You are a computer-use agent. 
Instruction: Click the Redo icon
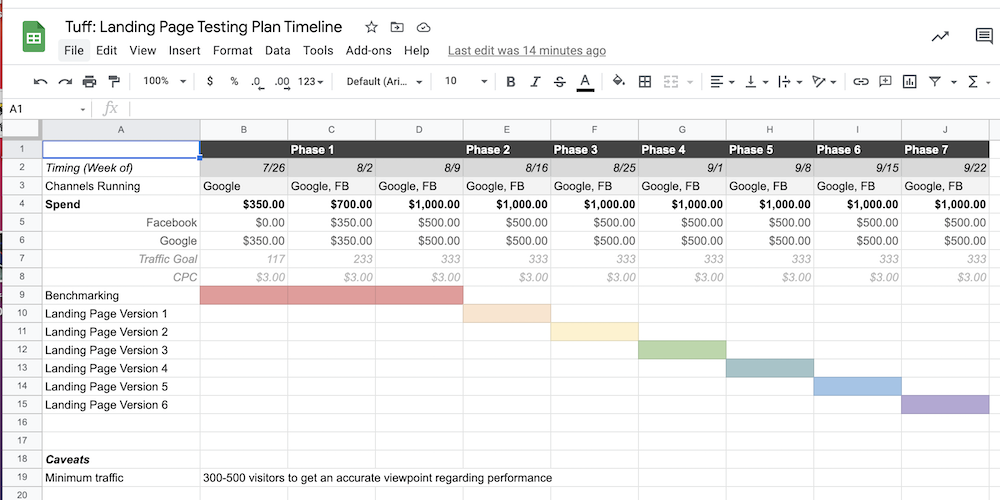coord(65,82)
